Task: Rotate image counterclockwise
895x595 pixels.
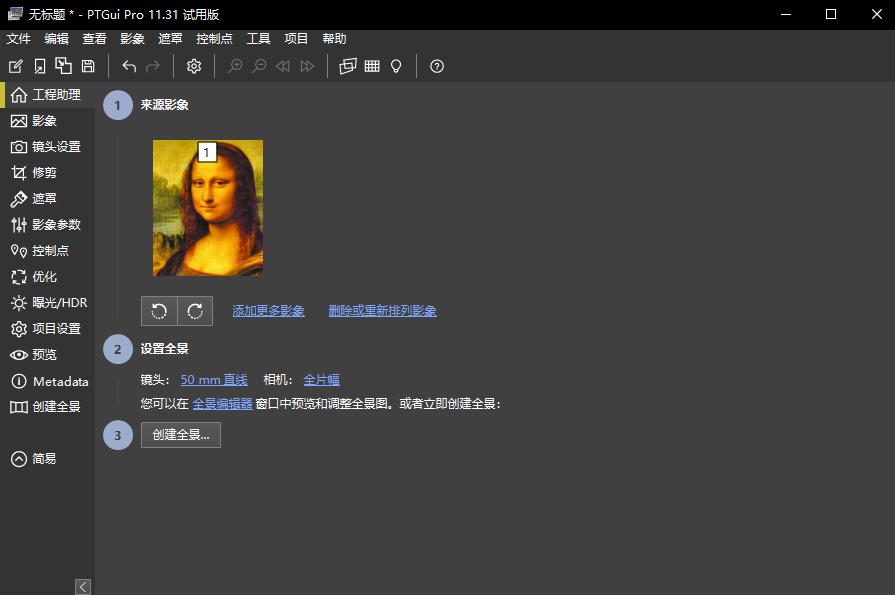Action: pos(159,311)
